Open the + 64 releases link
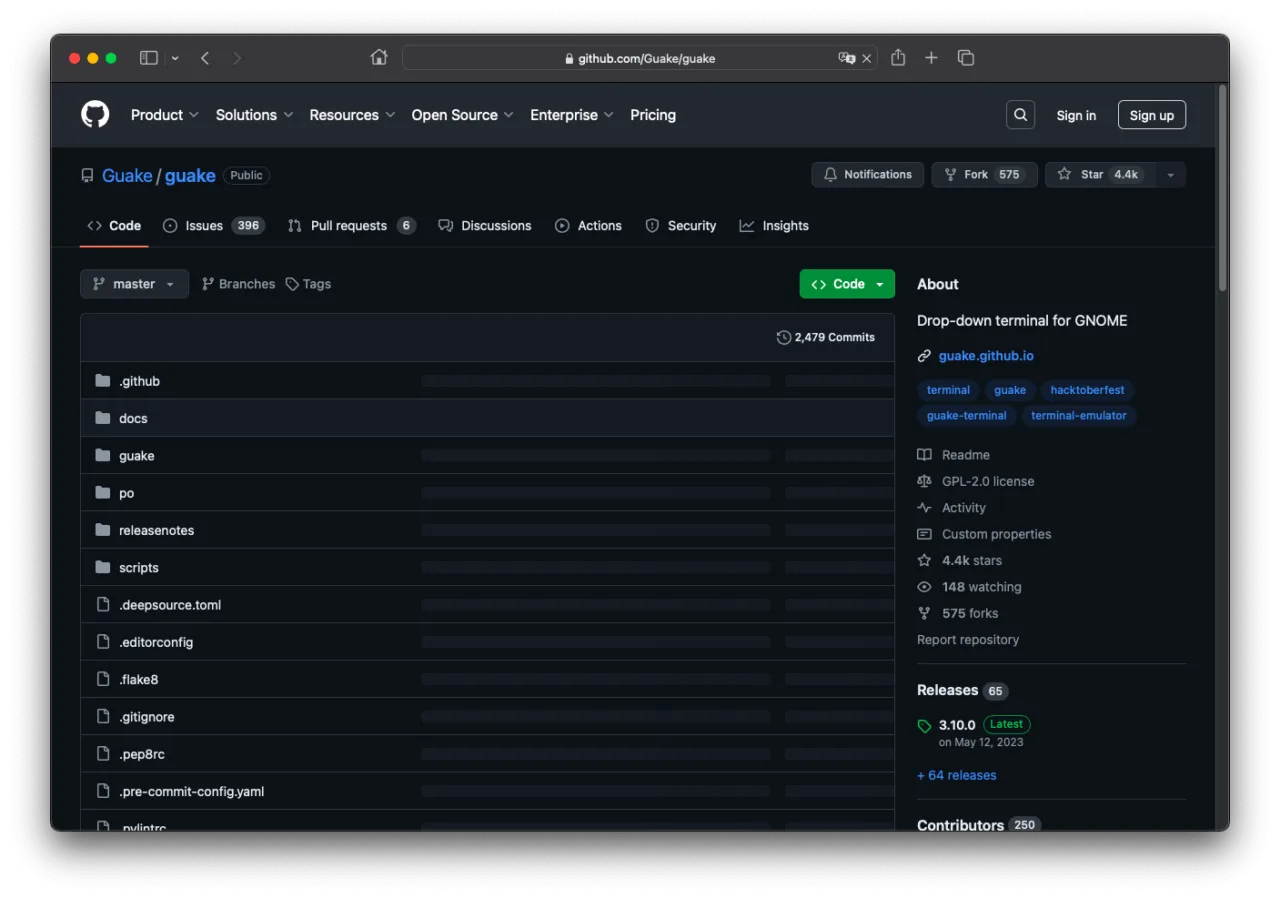 click(x=957, y=775)
